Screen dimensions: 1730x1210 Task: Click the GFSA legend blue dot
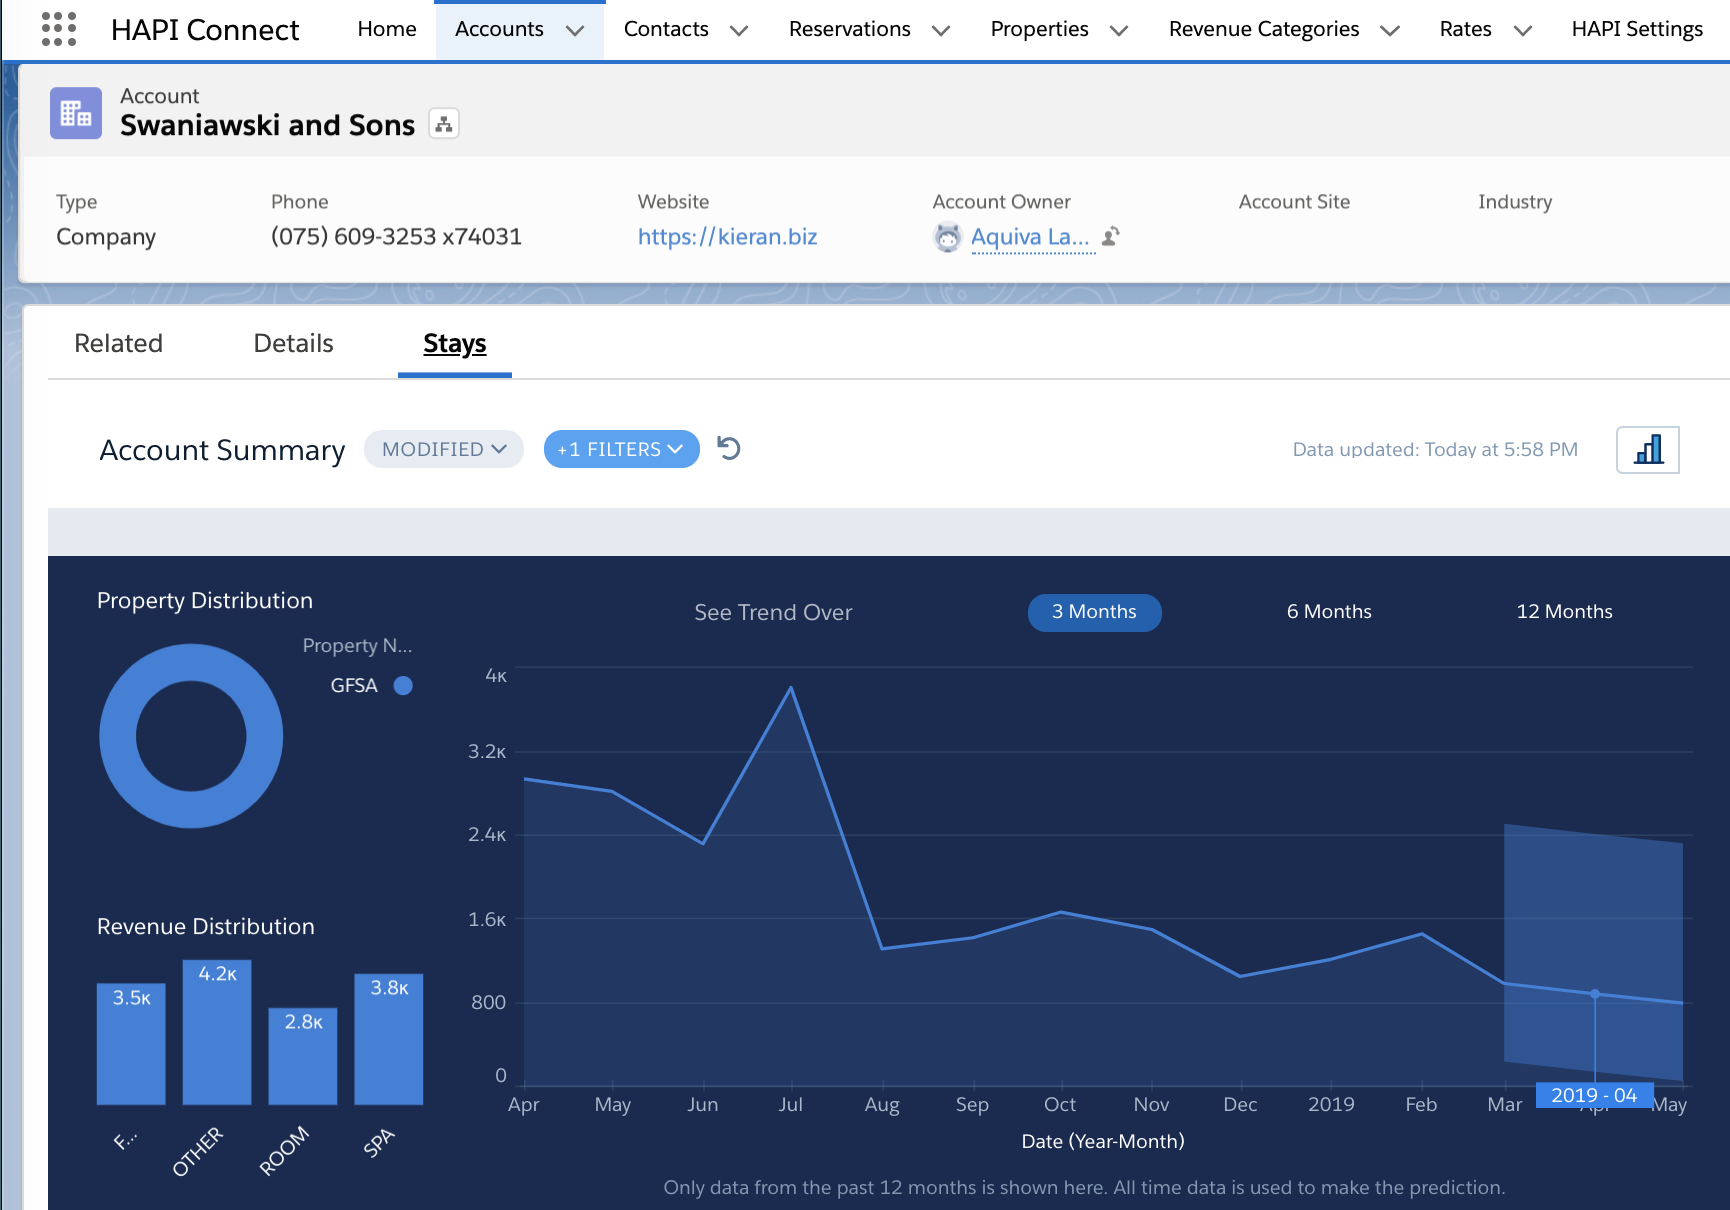[403, 686]
